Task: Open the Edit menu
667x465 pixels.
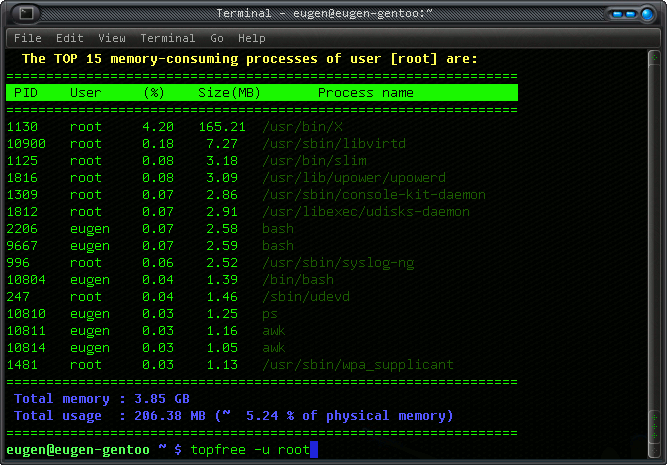Action: 70,38
